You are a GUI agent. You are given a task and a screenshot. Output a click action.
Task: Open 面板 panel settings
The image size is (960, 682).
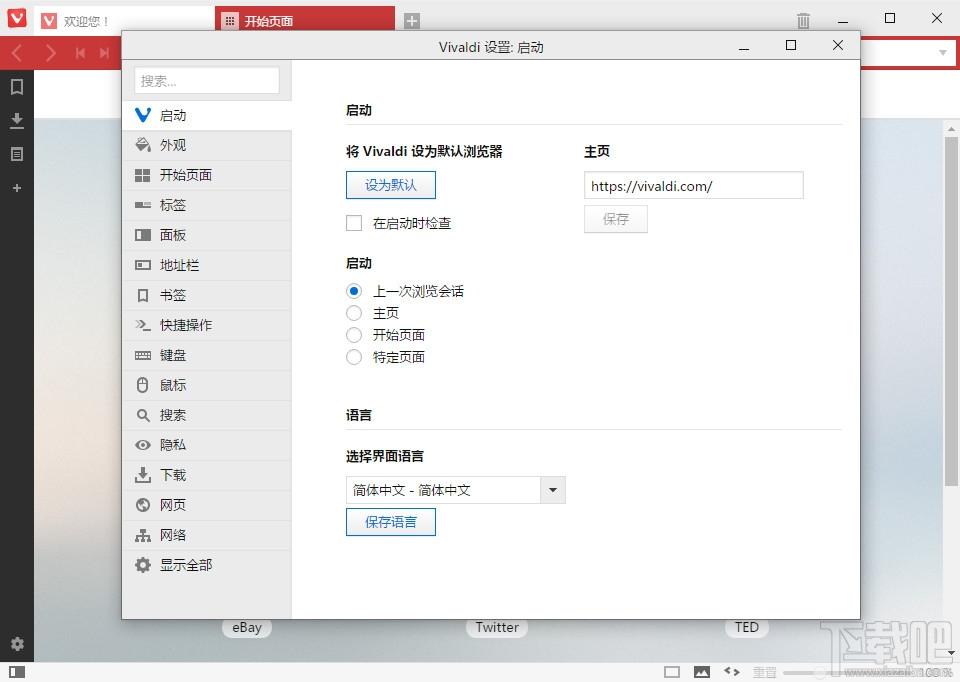tap(207, 235)
